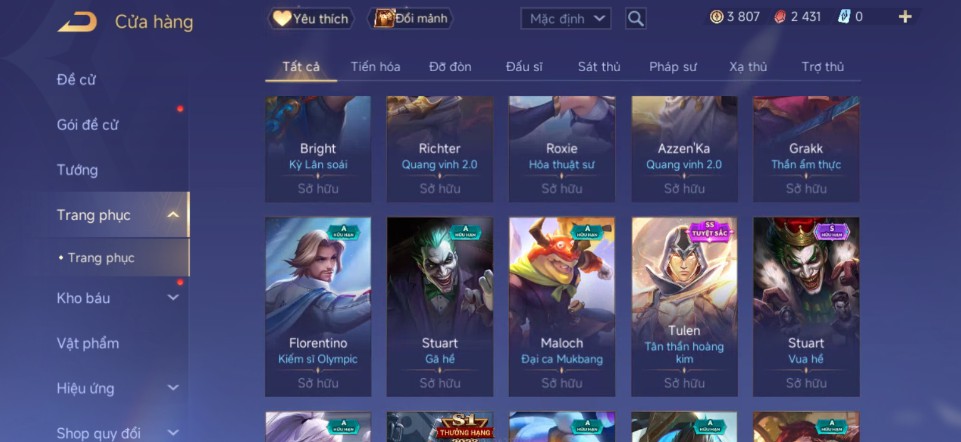Select the Florentino Kiếm sĩ Olympic skin card

[317, 307]
